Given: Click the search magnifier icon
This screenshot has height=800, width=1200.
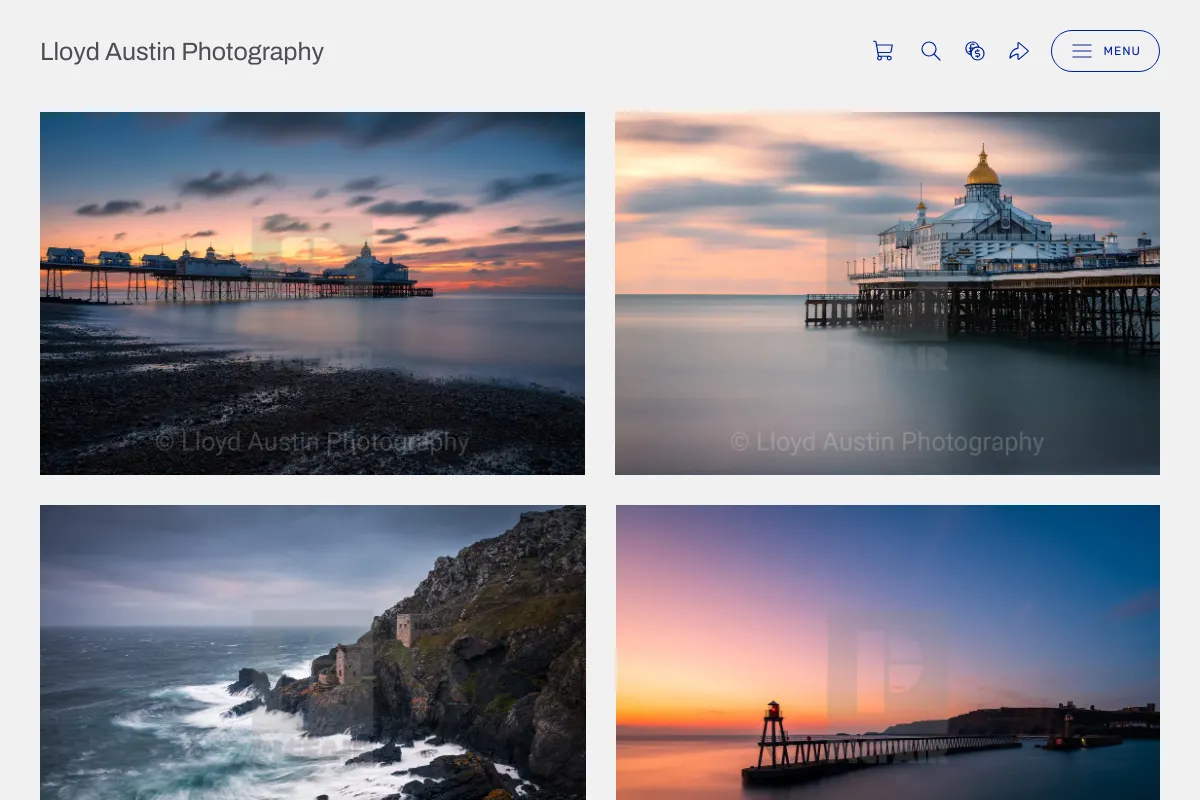Looking at the screenshot, I should click(931, 51).
